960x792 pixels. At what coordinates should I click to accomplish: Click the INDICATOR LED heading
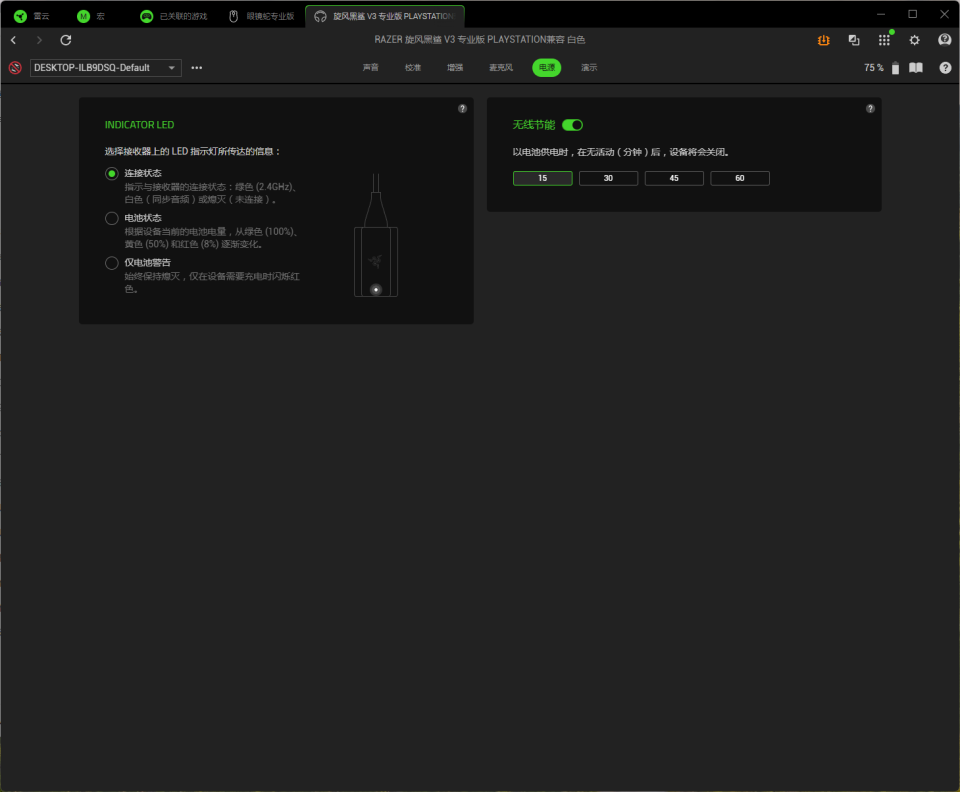point(139,125)
